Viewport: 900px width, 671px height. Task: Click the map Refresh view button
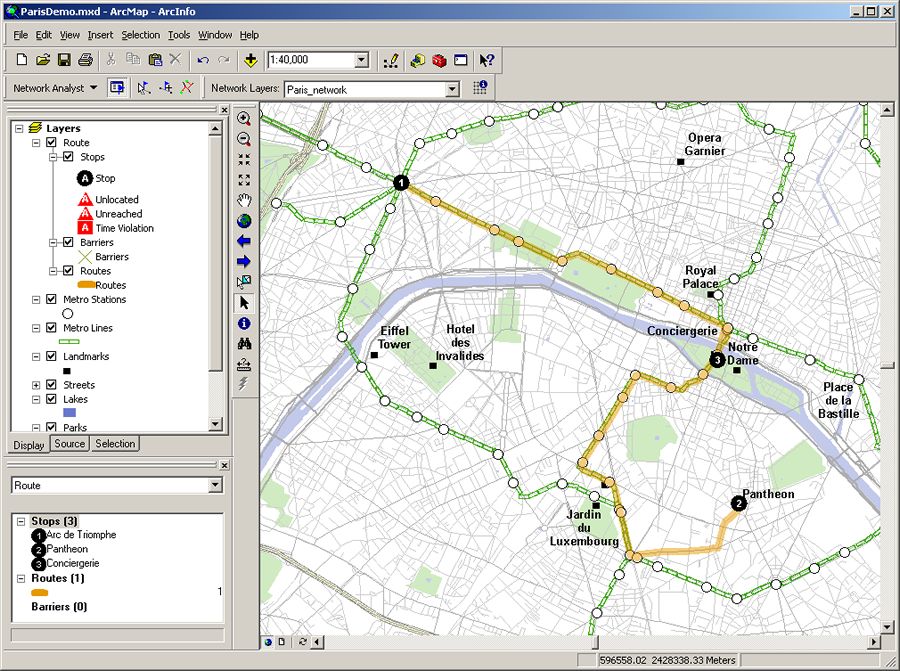[x=302, y=642]
